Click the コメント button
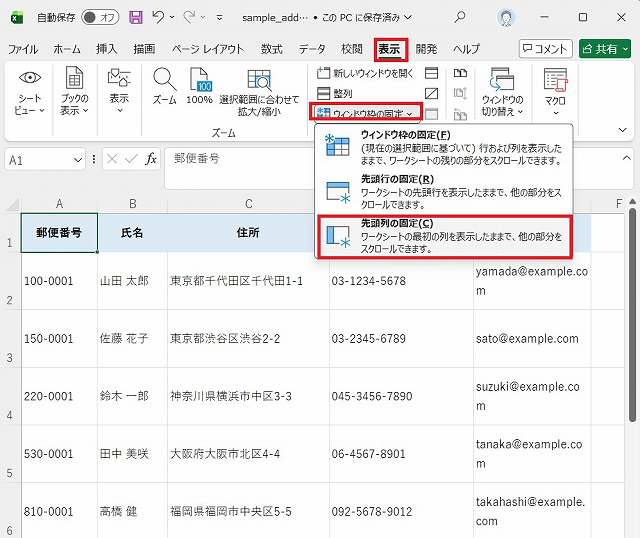640x538 pixels. [x=545, y=49]
